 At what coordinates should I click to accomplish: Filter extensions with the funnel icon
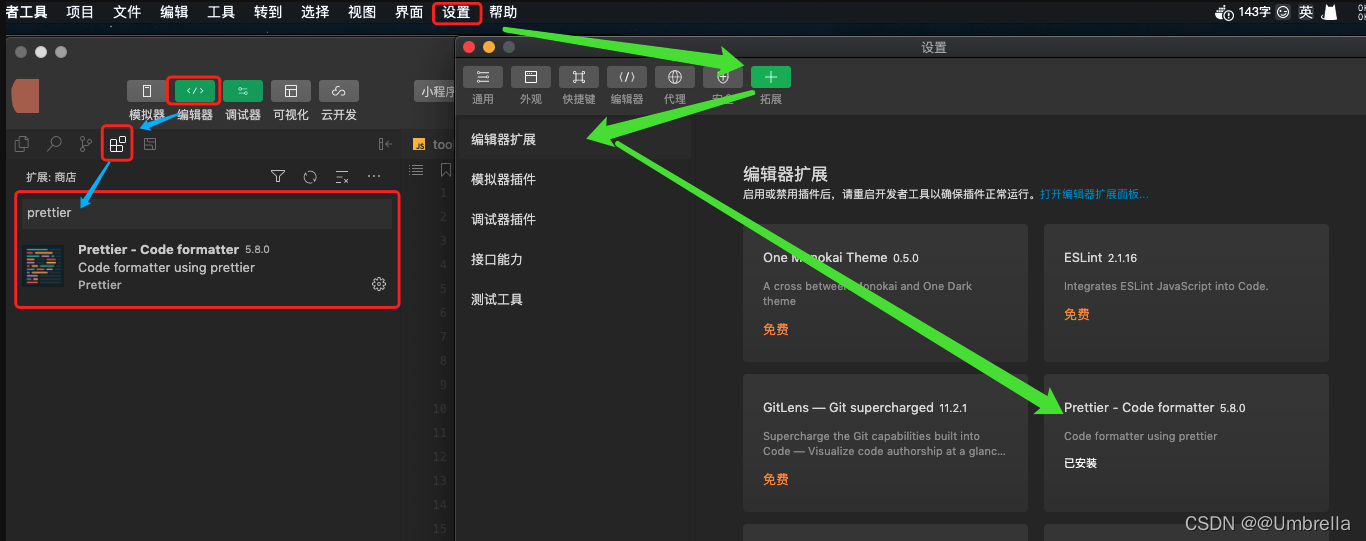[x=278, y=176]
